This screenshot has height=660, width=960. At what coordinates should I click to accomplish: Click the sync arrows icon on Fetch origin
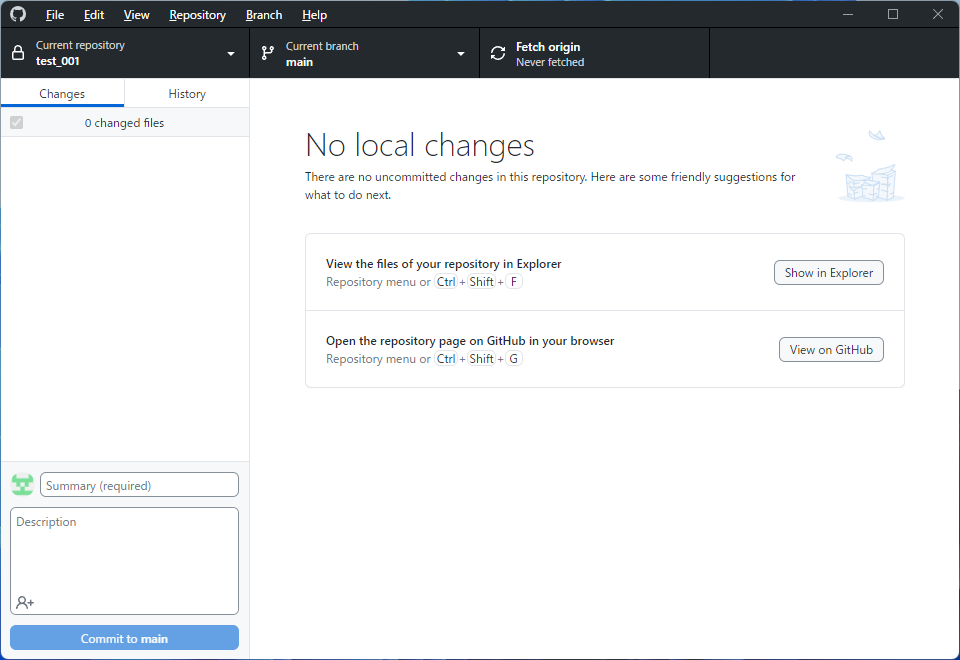pyautogui.click(x=498, y=53)
